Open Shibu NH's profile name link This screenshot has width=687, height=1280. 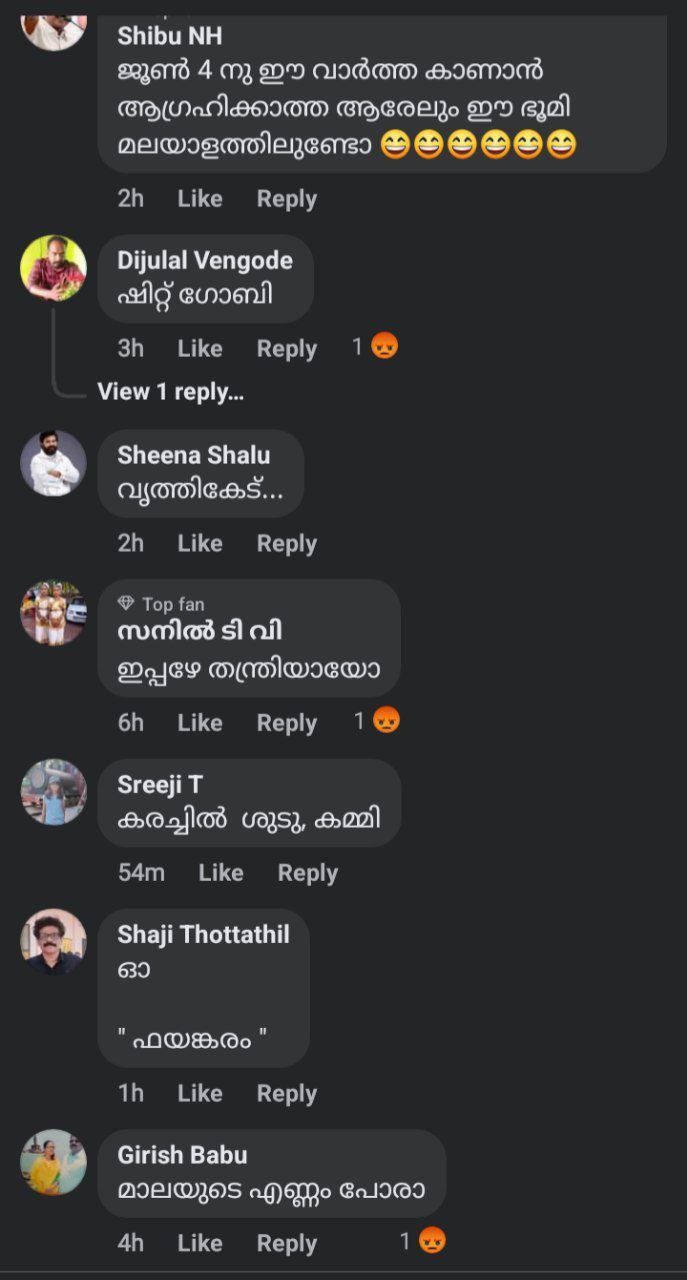(170, 36)
